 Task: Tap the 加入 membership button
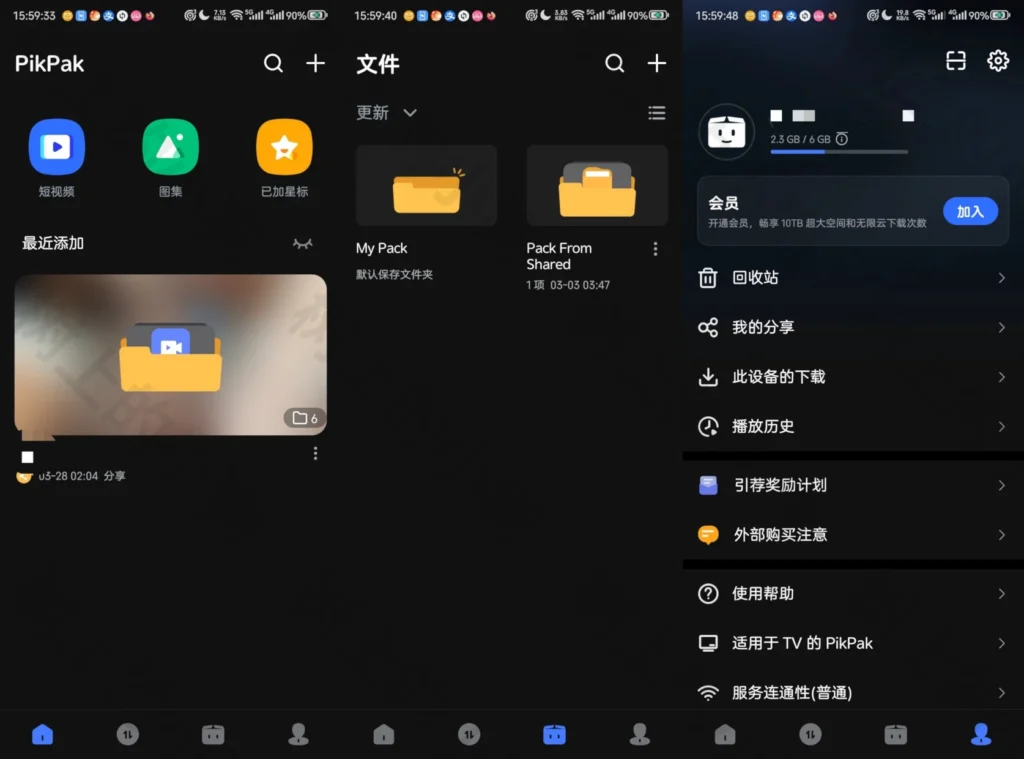(x=970, y=211)
